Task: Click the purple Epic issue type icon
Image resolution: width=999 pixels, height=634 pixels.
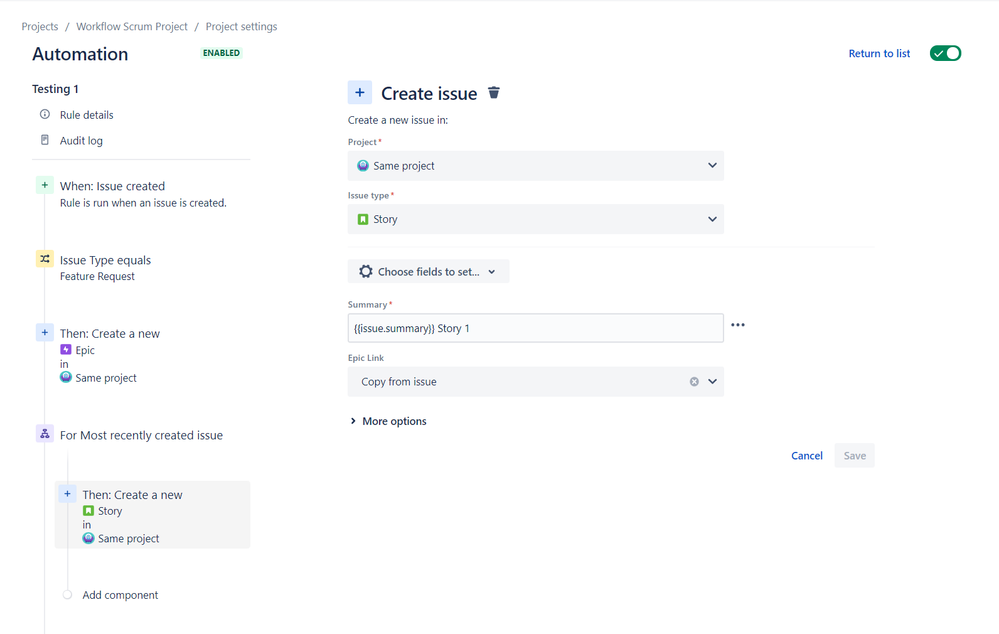Action: coord(66,350)
